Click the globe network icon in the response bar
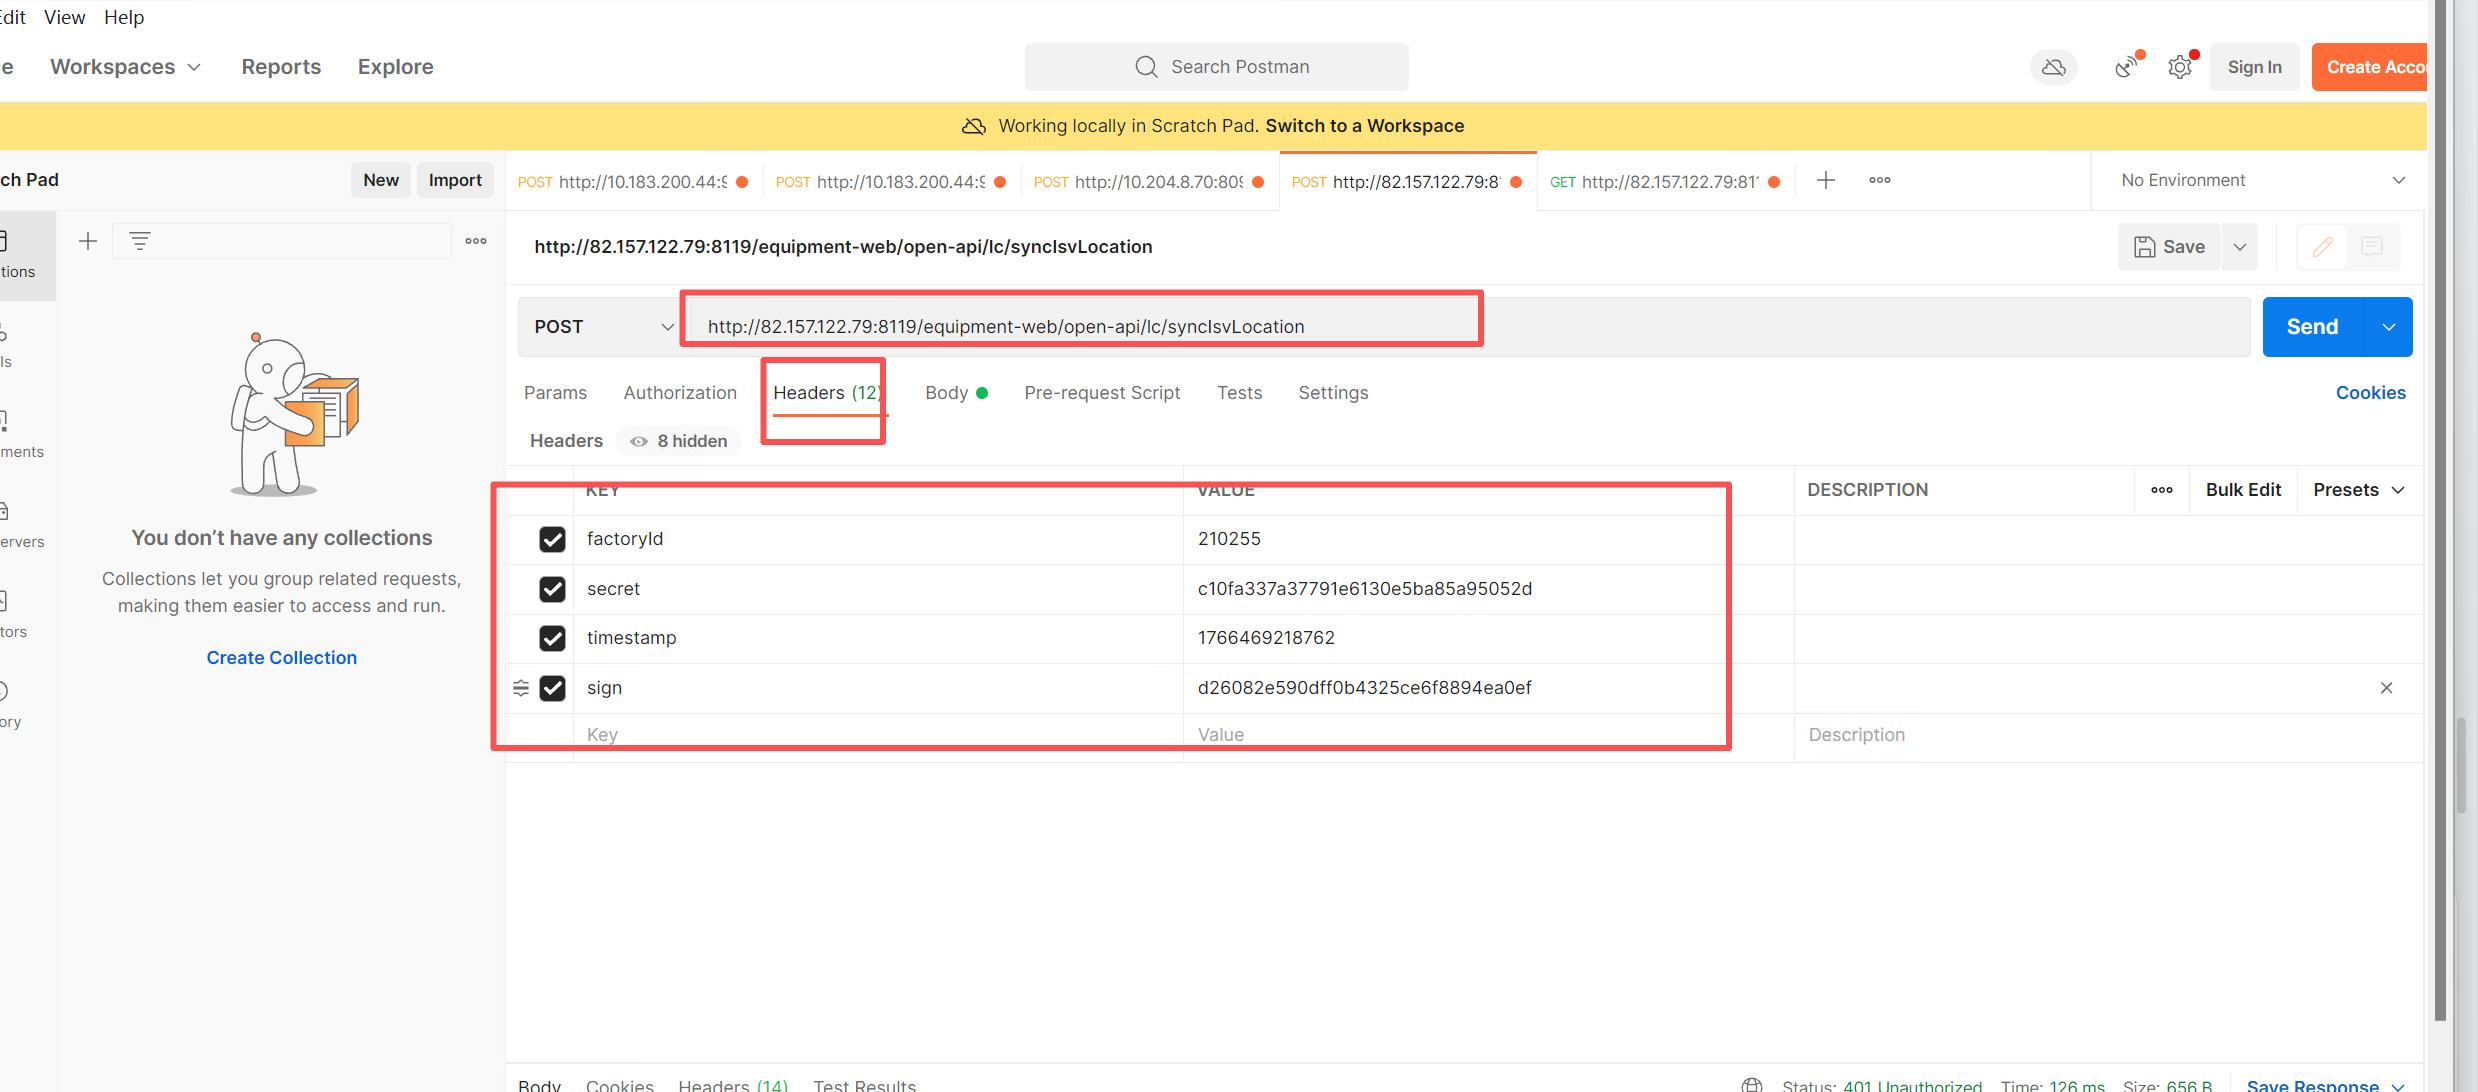 tap(1752, 1085)
